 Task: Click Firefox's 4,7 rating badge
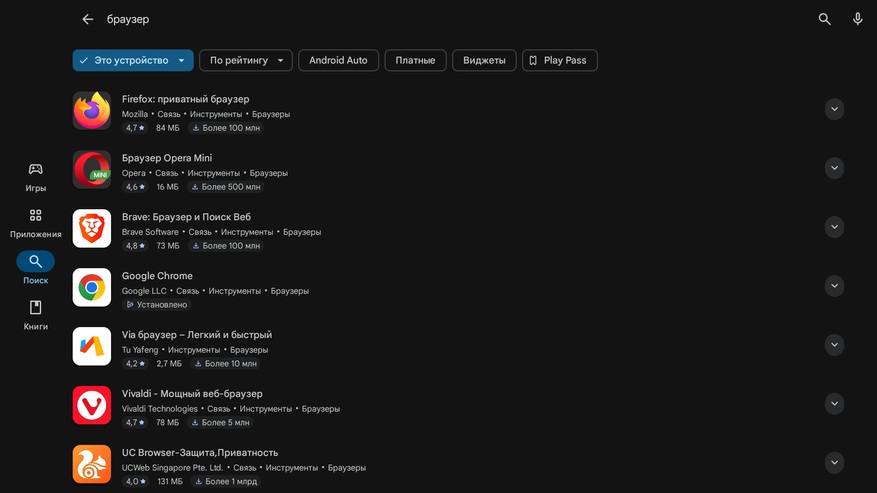coord(135,128)
